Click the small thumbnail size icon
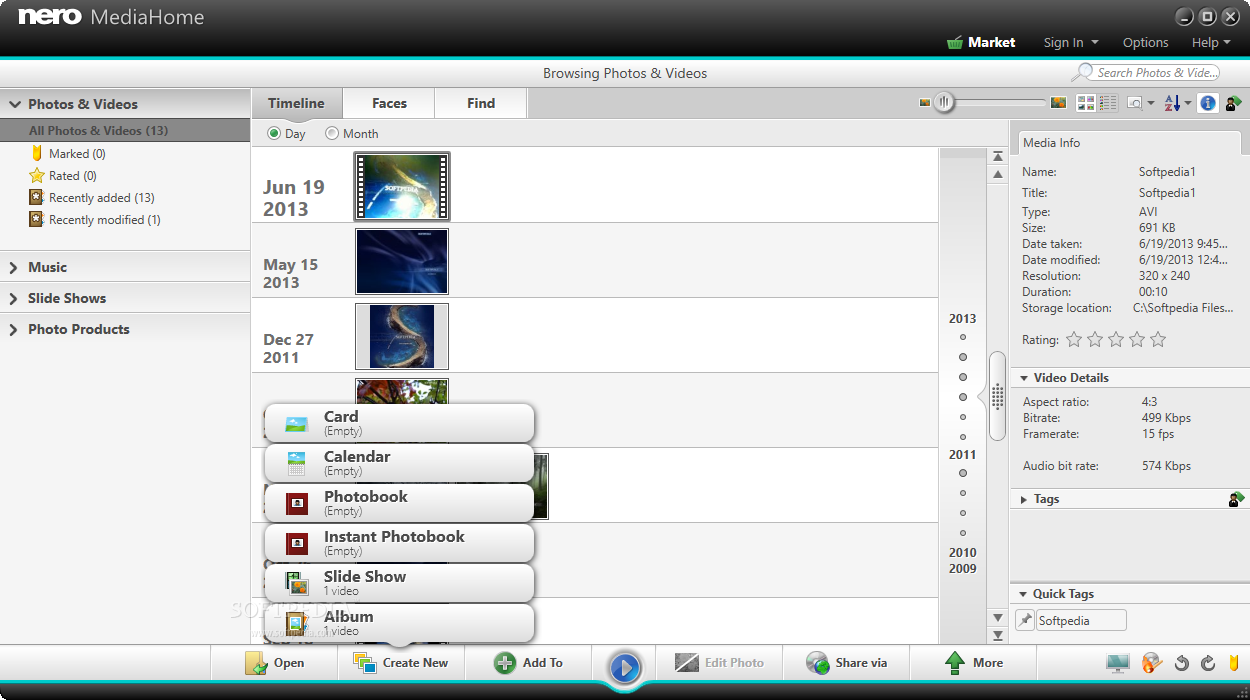 click(925, 103)
